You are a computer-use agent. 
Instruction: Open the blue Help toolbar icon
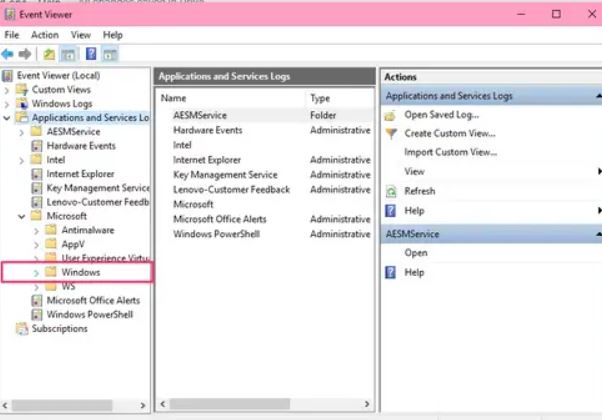click(x=91, y=54)
